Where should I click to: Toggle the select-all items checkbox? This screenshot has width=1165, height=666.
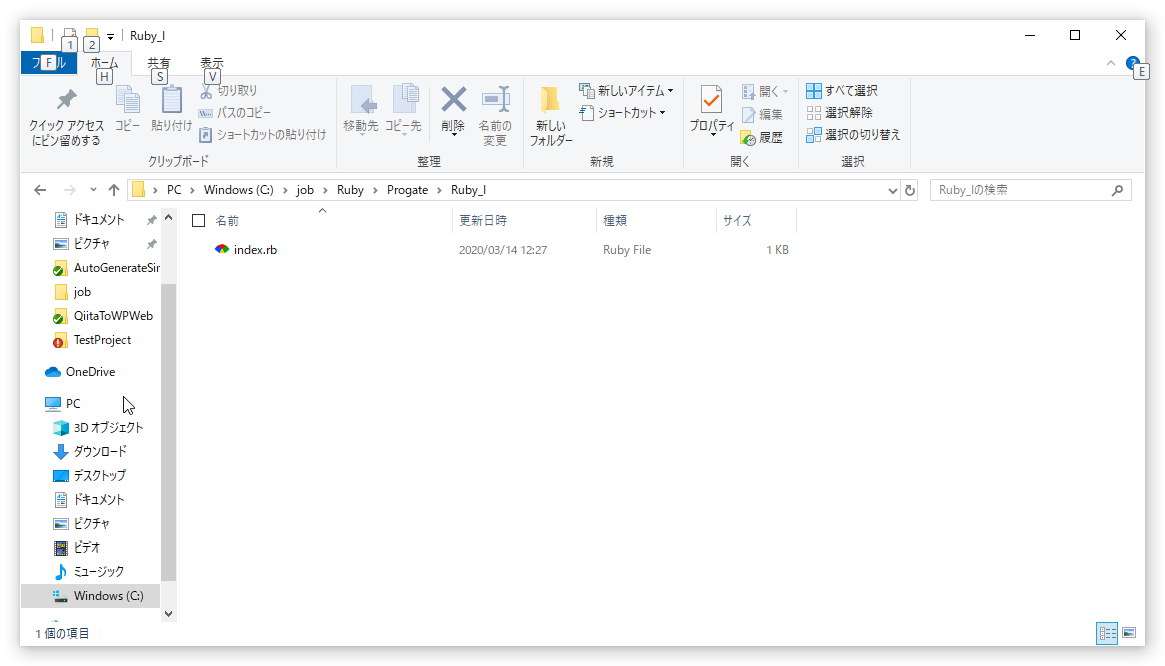198,221
